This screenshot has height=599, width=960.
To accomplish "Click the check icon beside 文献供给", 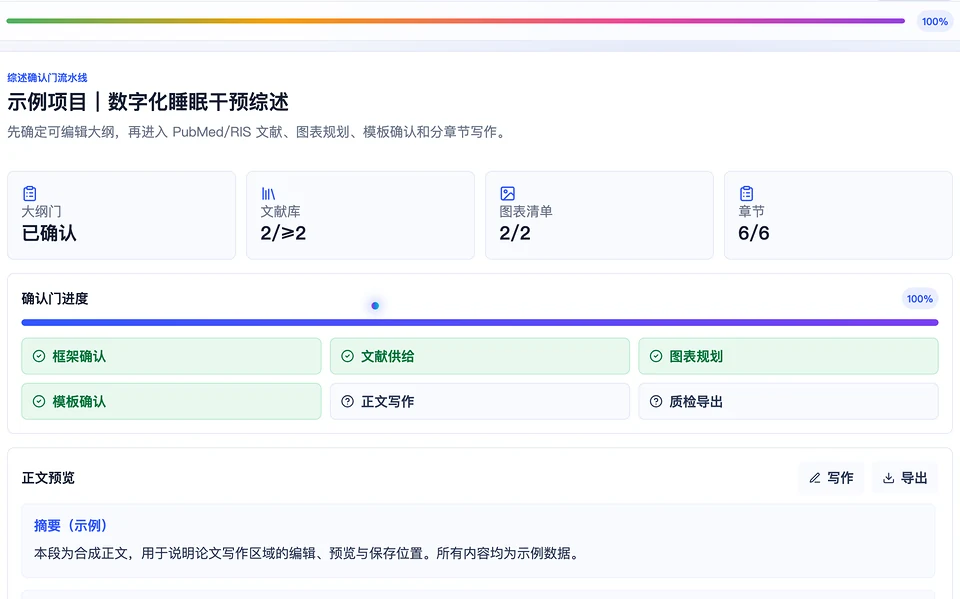I will click(348, 356).
